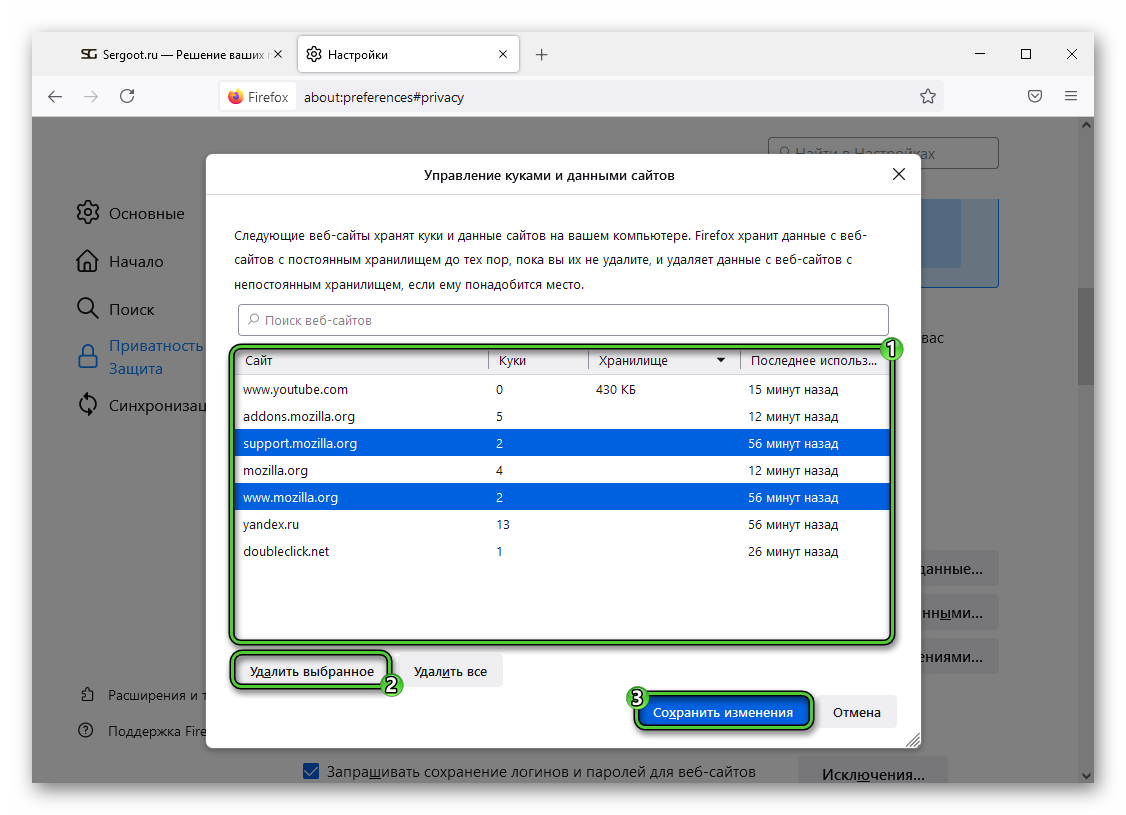The width and height of the screenshot is (1126, 815).
Task: Open the Основные settings section
Action: click(x=146, y=213)
